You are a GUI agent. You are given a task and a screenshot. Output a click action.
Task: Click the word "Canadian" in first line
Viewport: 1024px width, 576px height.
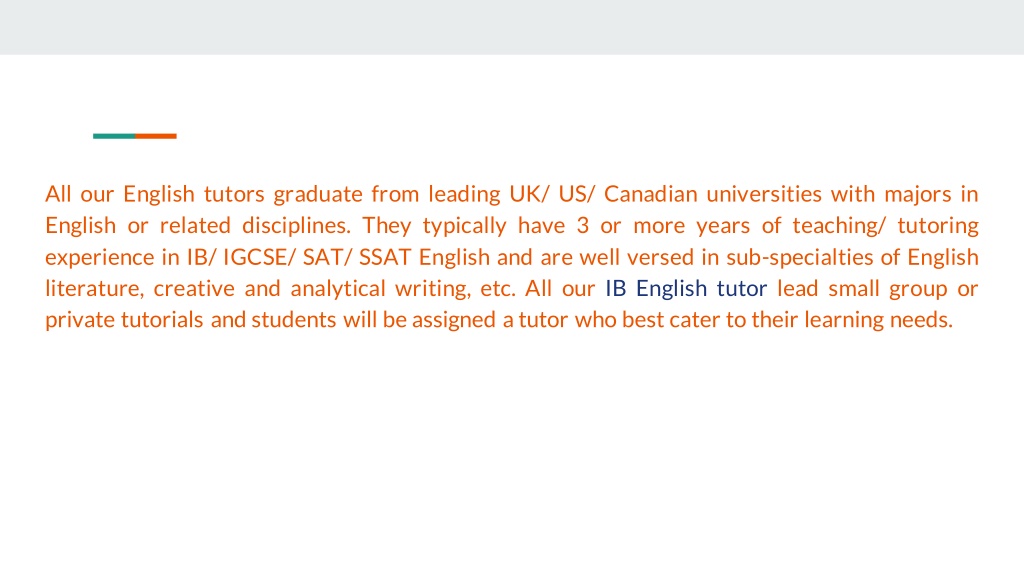[x=650, y=194]
